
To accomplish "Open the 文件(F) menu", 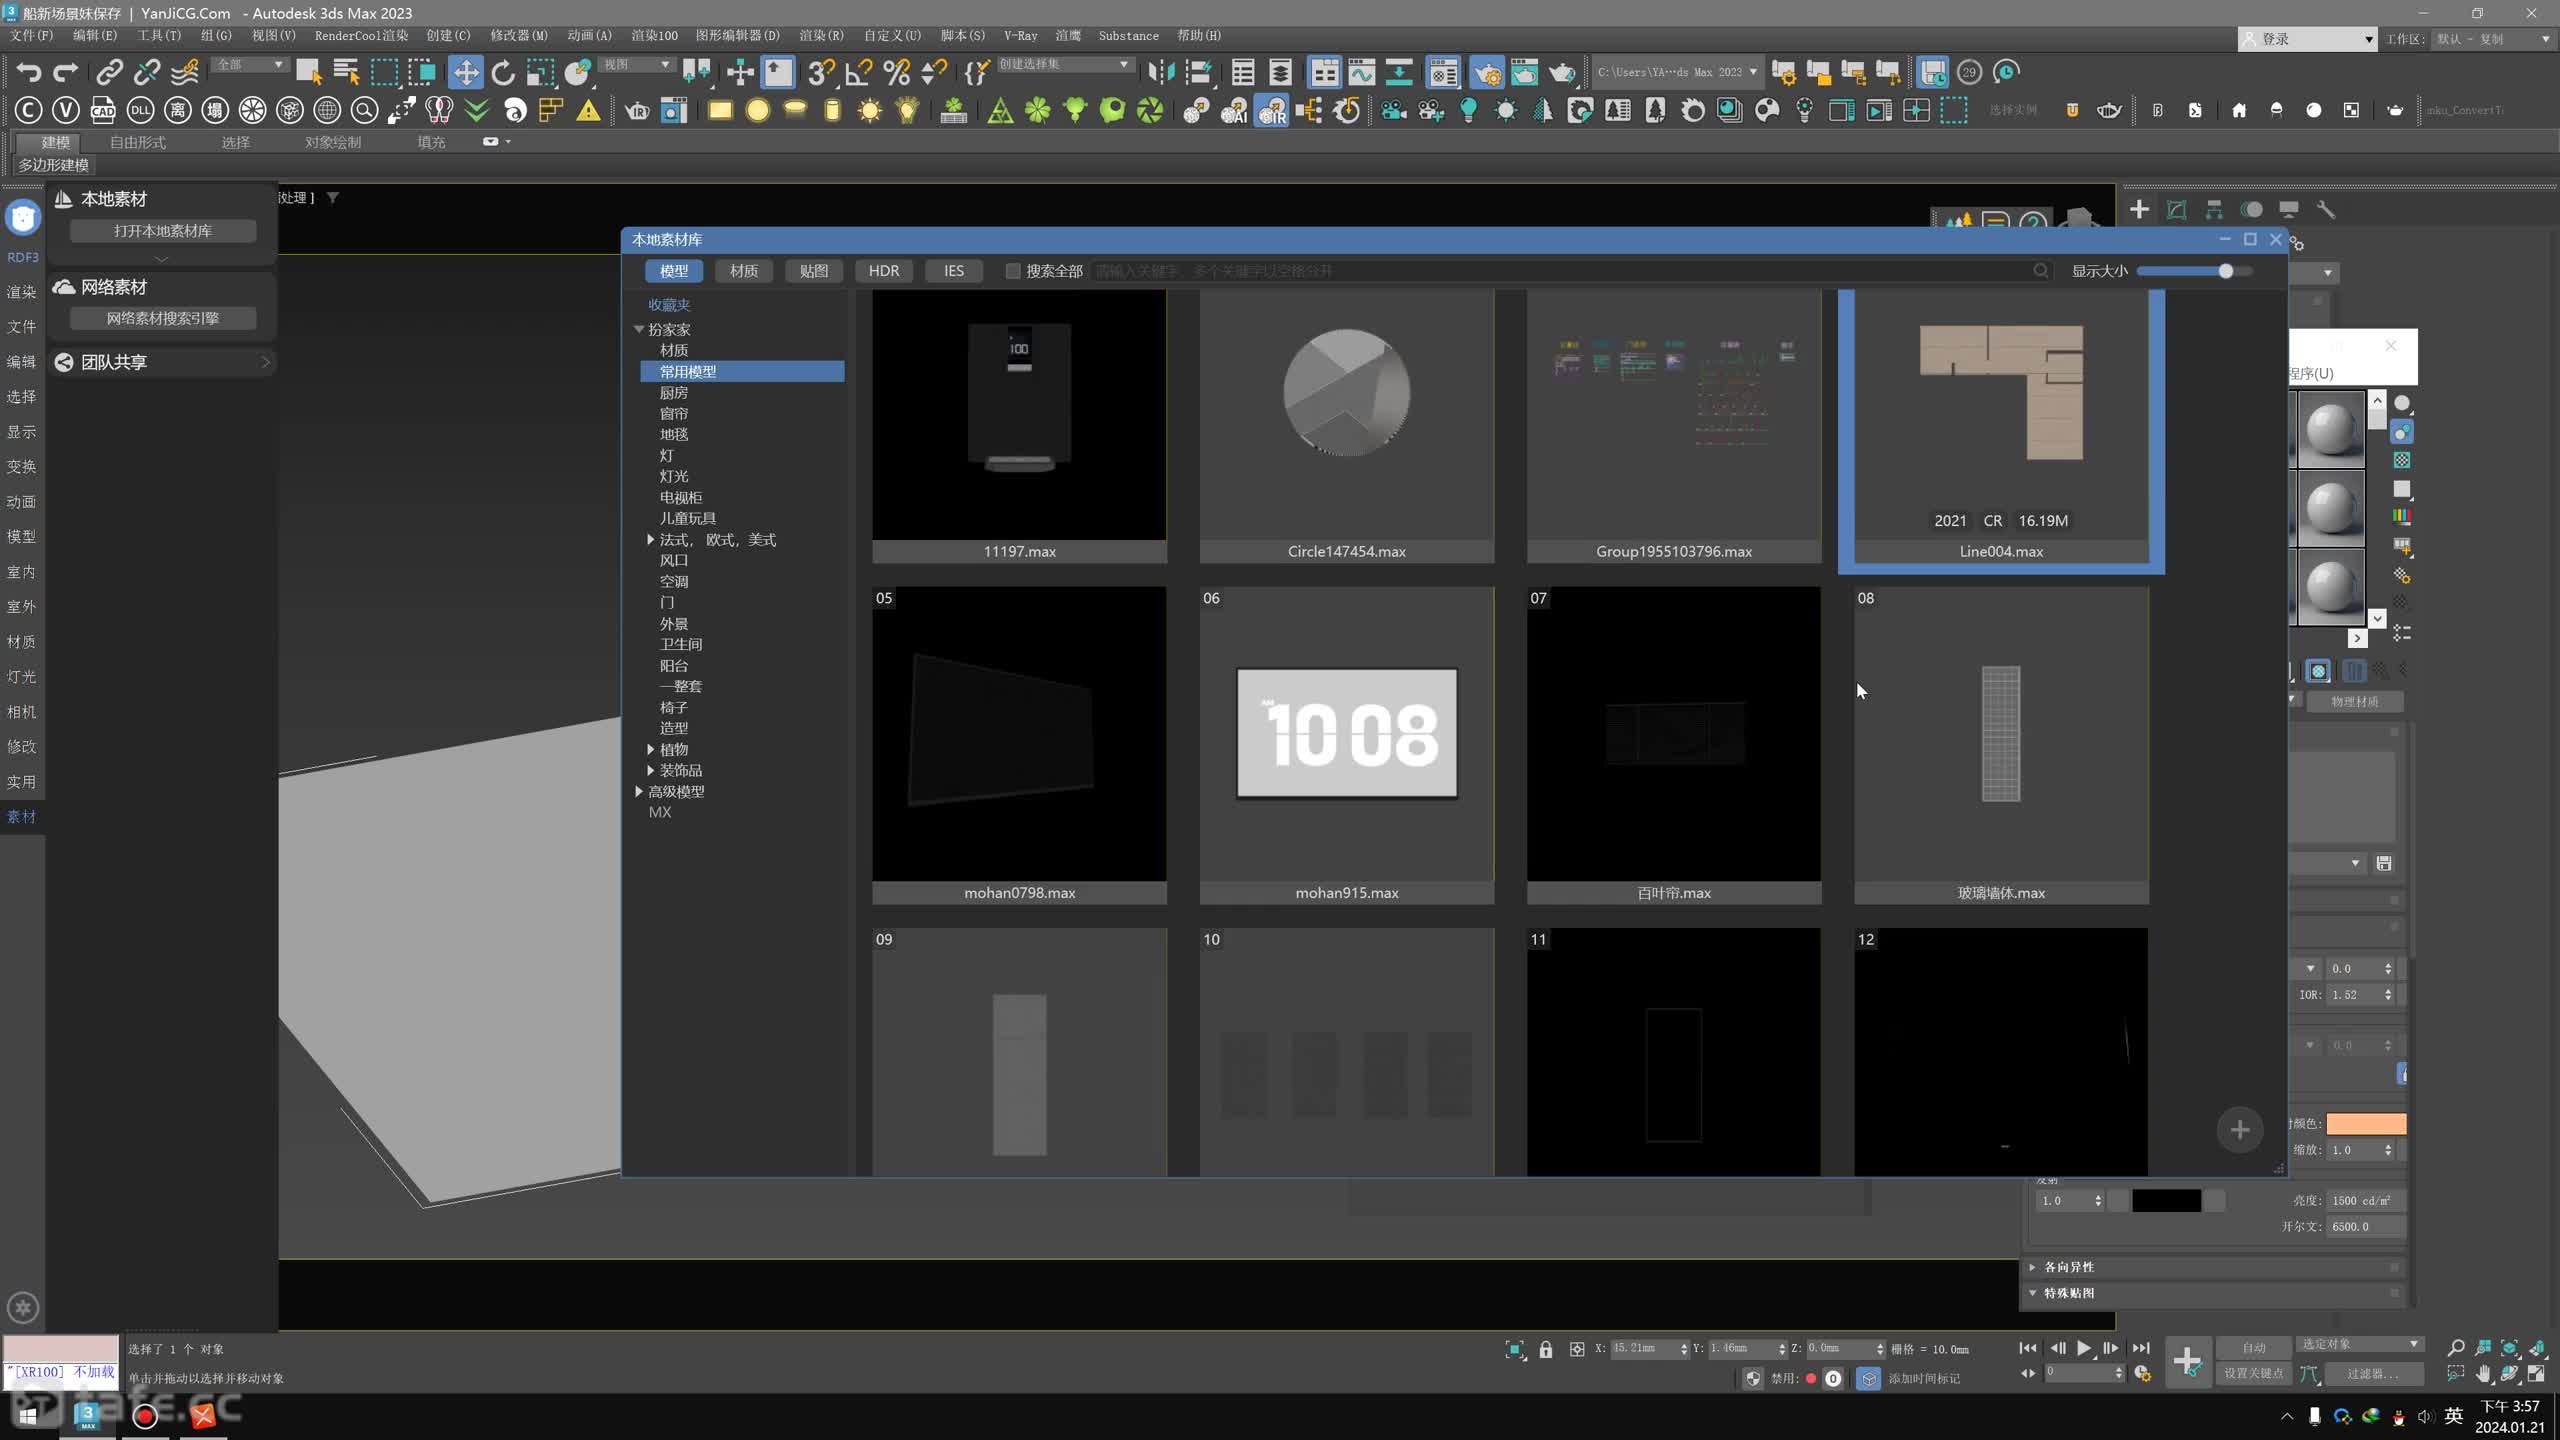I will pyautogui.click(x=31, y=35).
